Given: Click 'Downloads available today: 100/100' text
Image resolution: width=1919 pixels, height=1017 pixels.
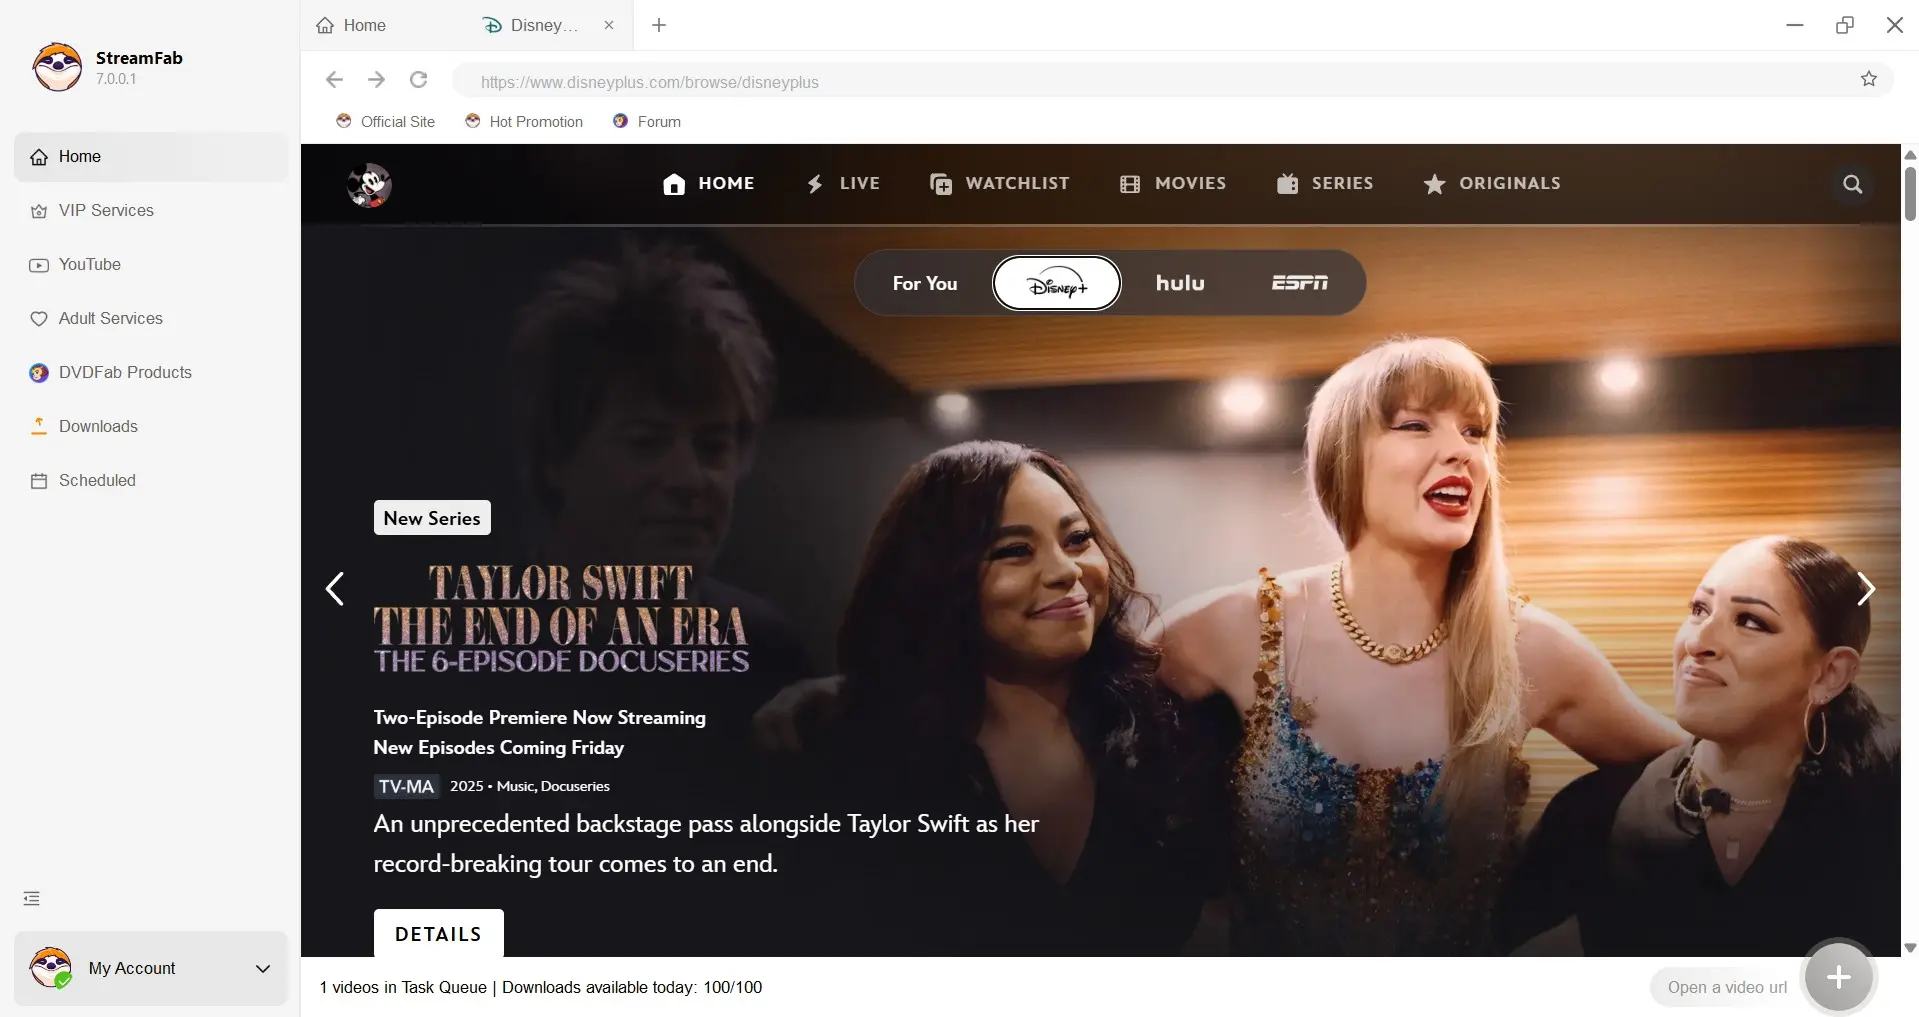Looking at the screenshot, I should 632,987.
